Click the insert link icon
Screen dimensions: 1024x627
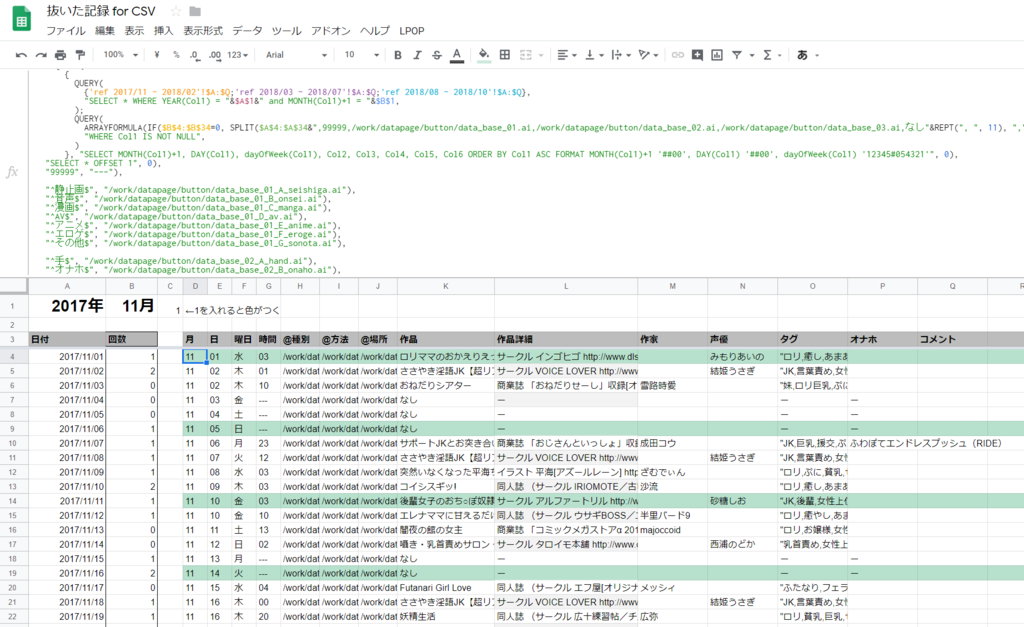tap(678, 55)
